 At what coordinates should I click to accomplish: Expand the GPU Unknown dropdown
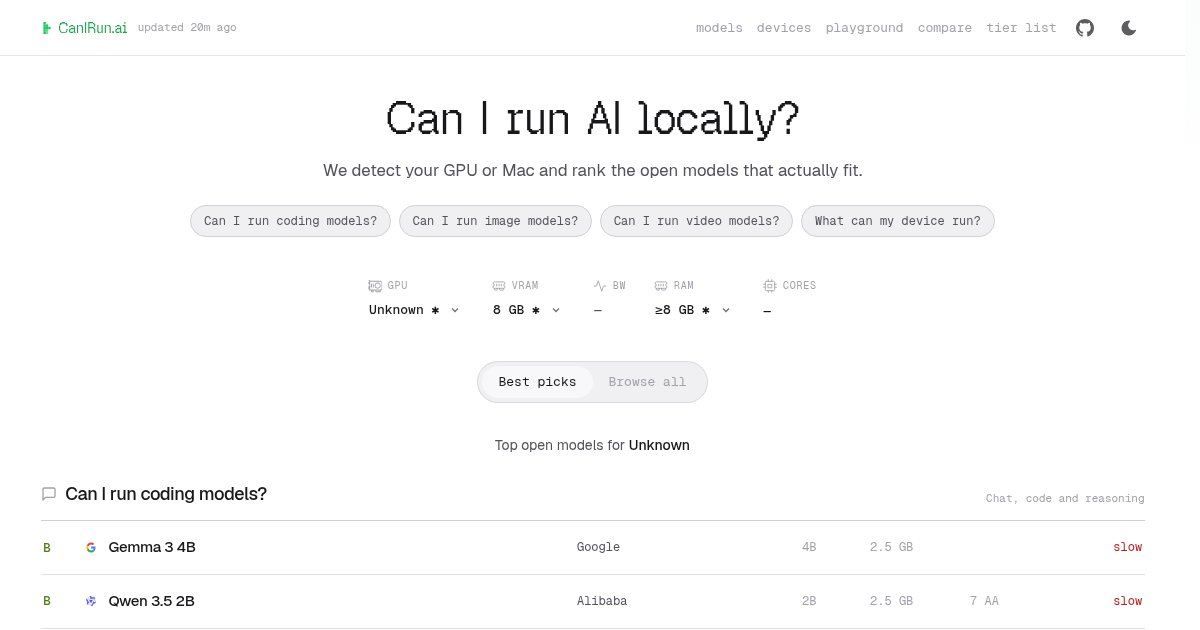[414, 310]
